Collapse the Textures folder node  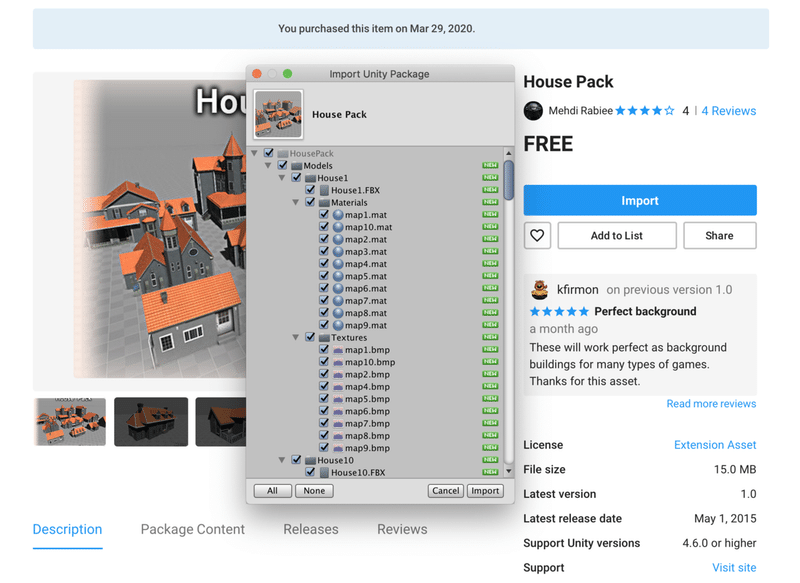tap(295, 337)
